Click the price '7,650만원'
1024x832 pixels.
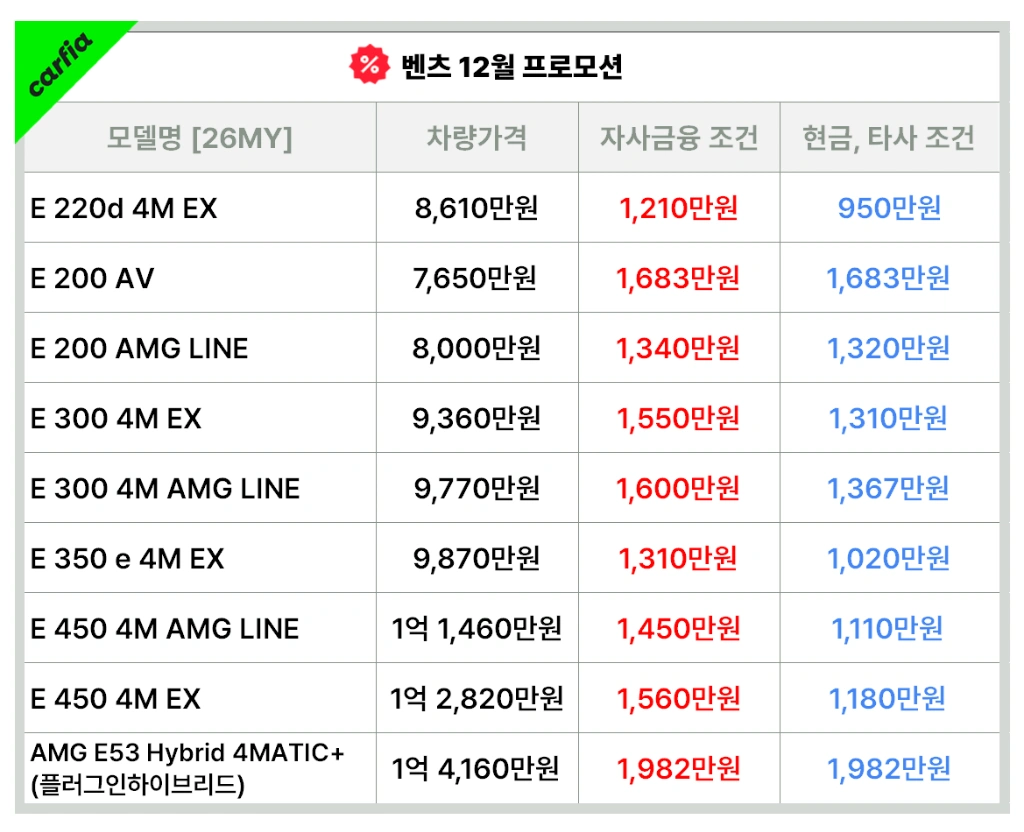pyautogui.click(x=475, y=278)
